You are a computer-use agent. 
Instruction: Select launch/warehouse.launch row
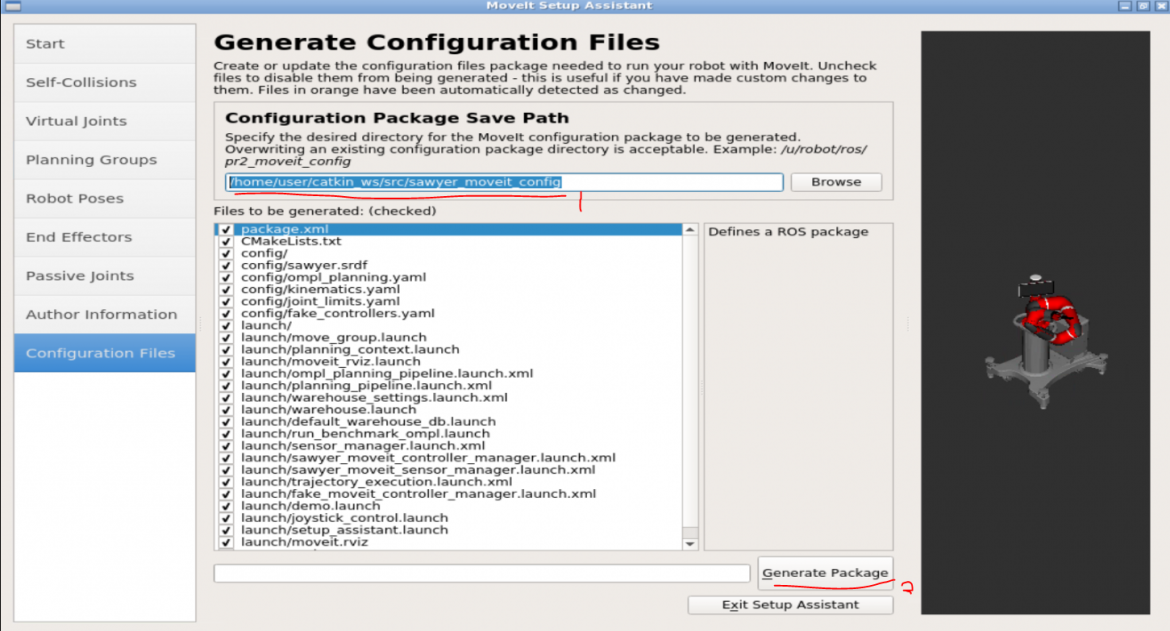click(448, 409)
